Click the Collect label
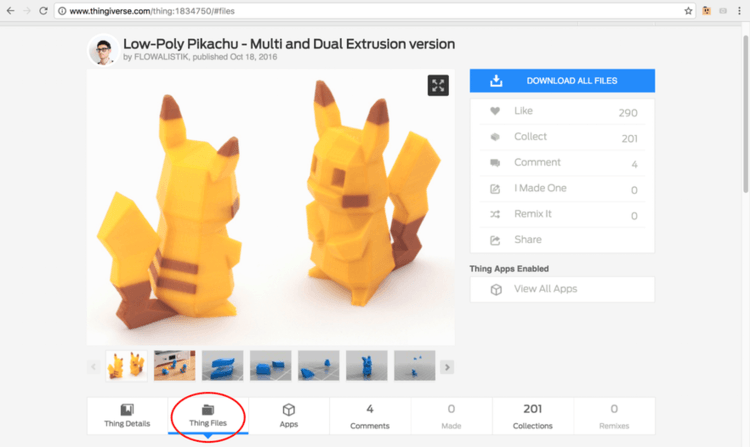 pyautogui.click(x=530, y=137)
